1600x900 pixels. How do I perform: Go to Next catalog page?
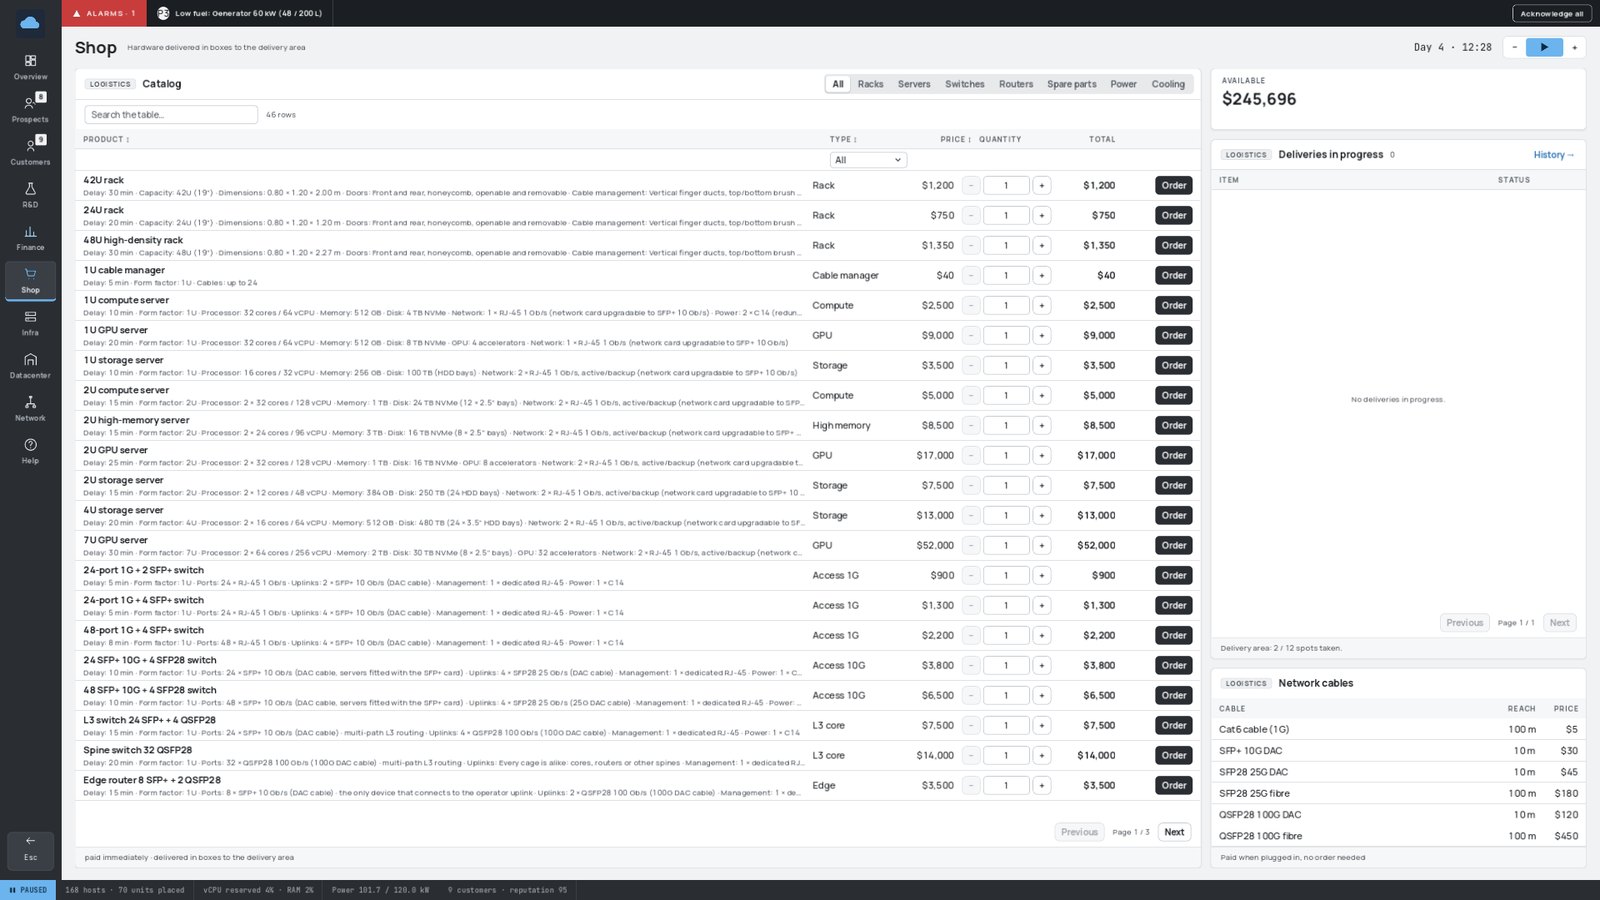tap(1174, 832)
